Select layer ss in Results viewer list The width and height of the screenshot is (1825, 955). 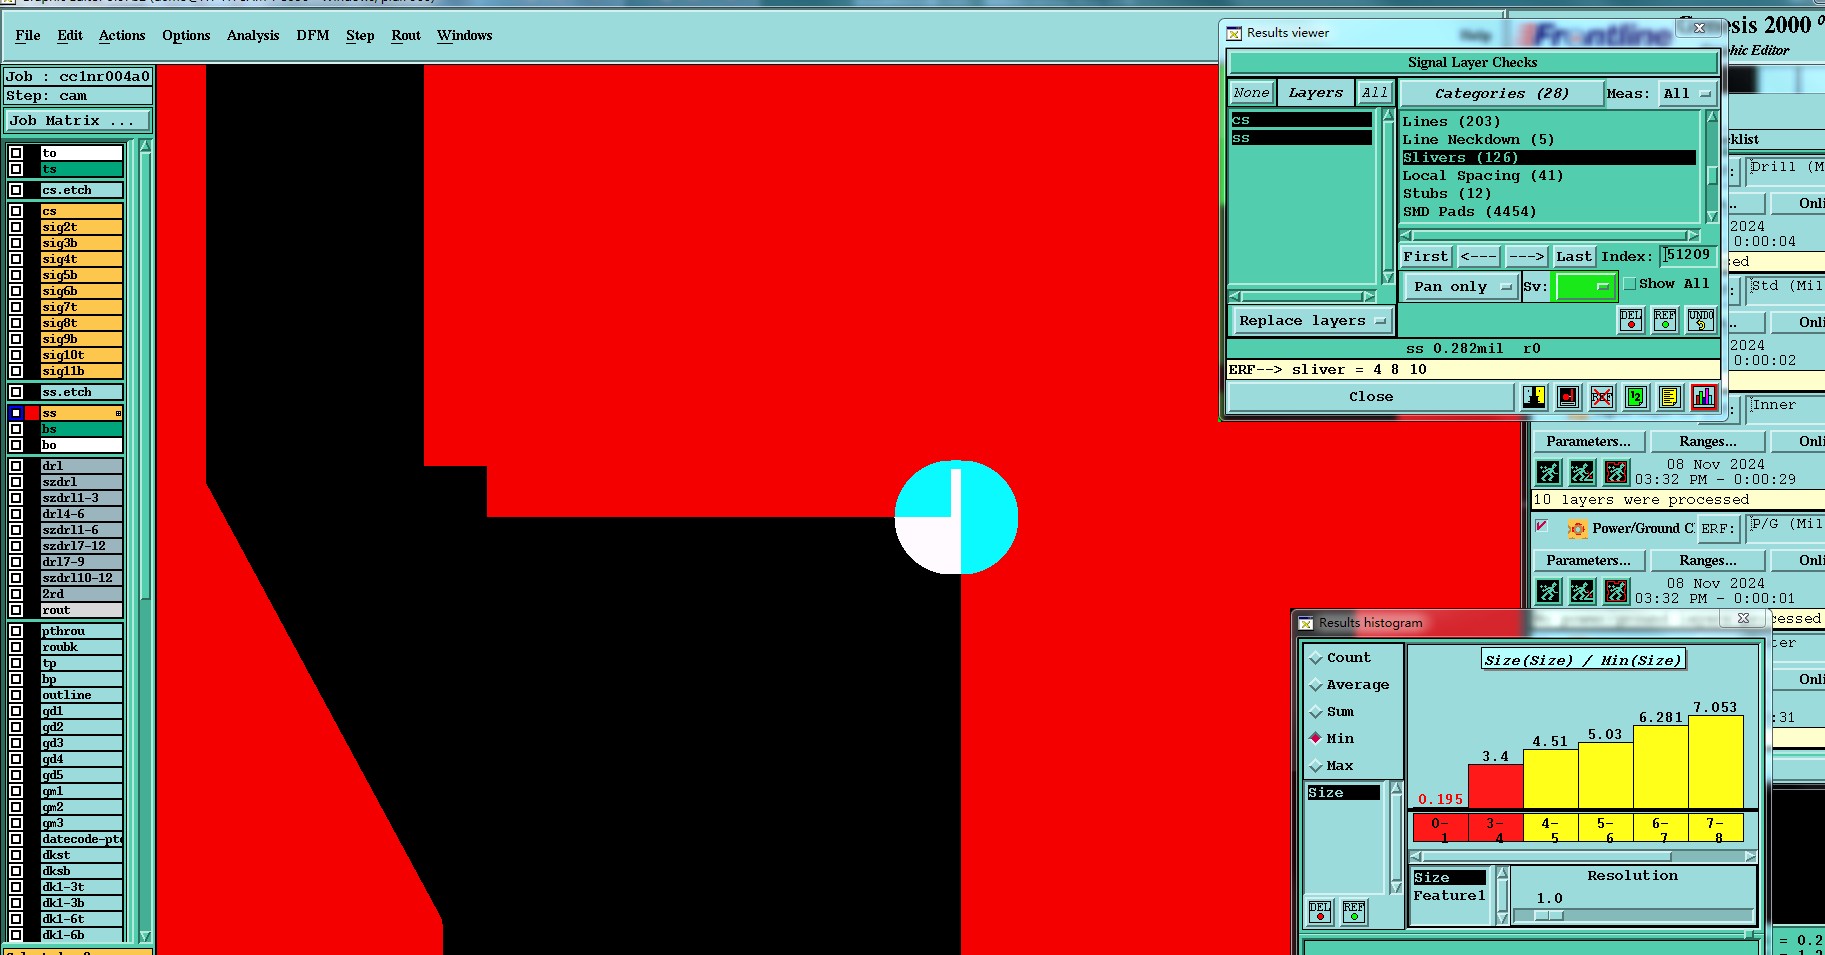click(1301, 138)
